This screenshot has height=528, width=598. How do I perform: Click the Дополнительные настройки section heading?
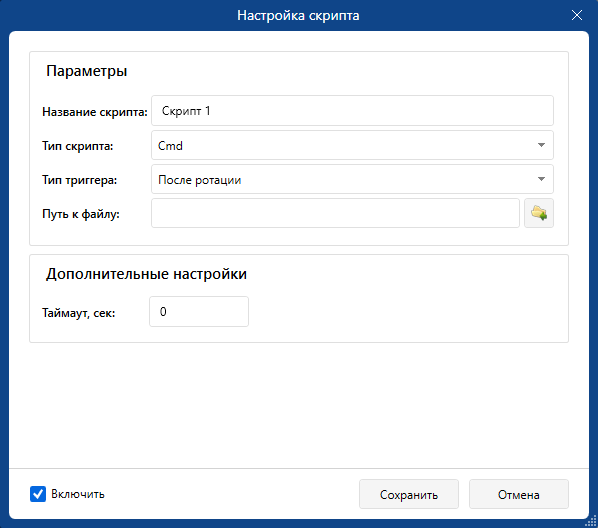[x=146, y=274]
